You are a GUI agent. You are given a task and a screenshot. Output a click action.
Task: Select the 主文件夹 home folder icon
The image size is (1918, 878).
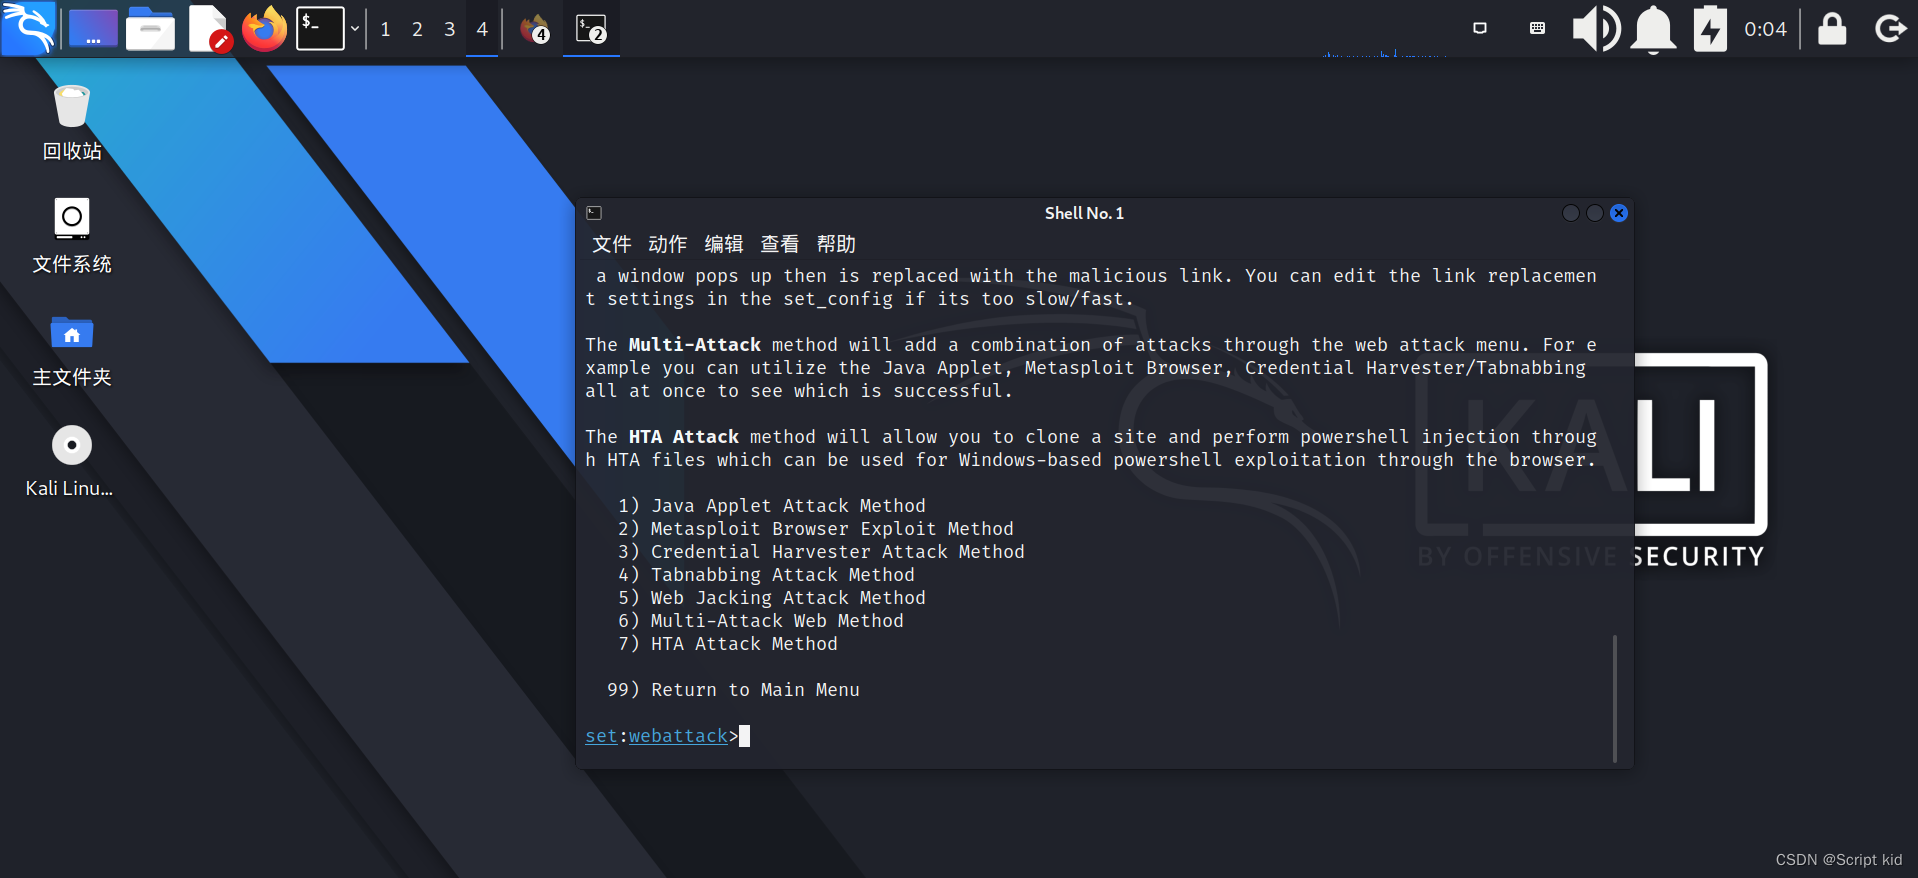point(72,350)
